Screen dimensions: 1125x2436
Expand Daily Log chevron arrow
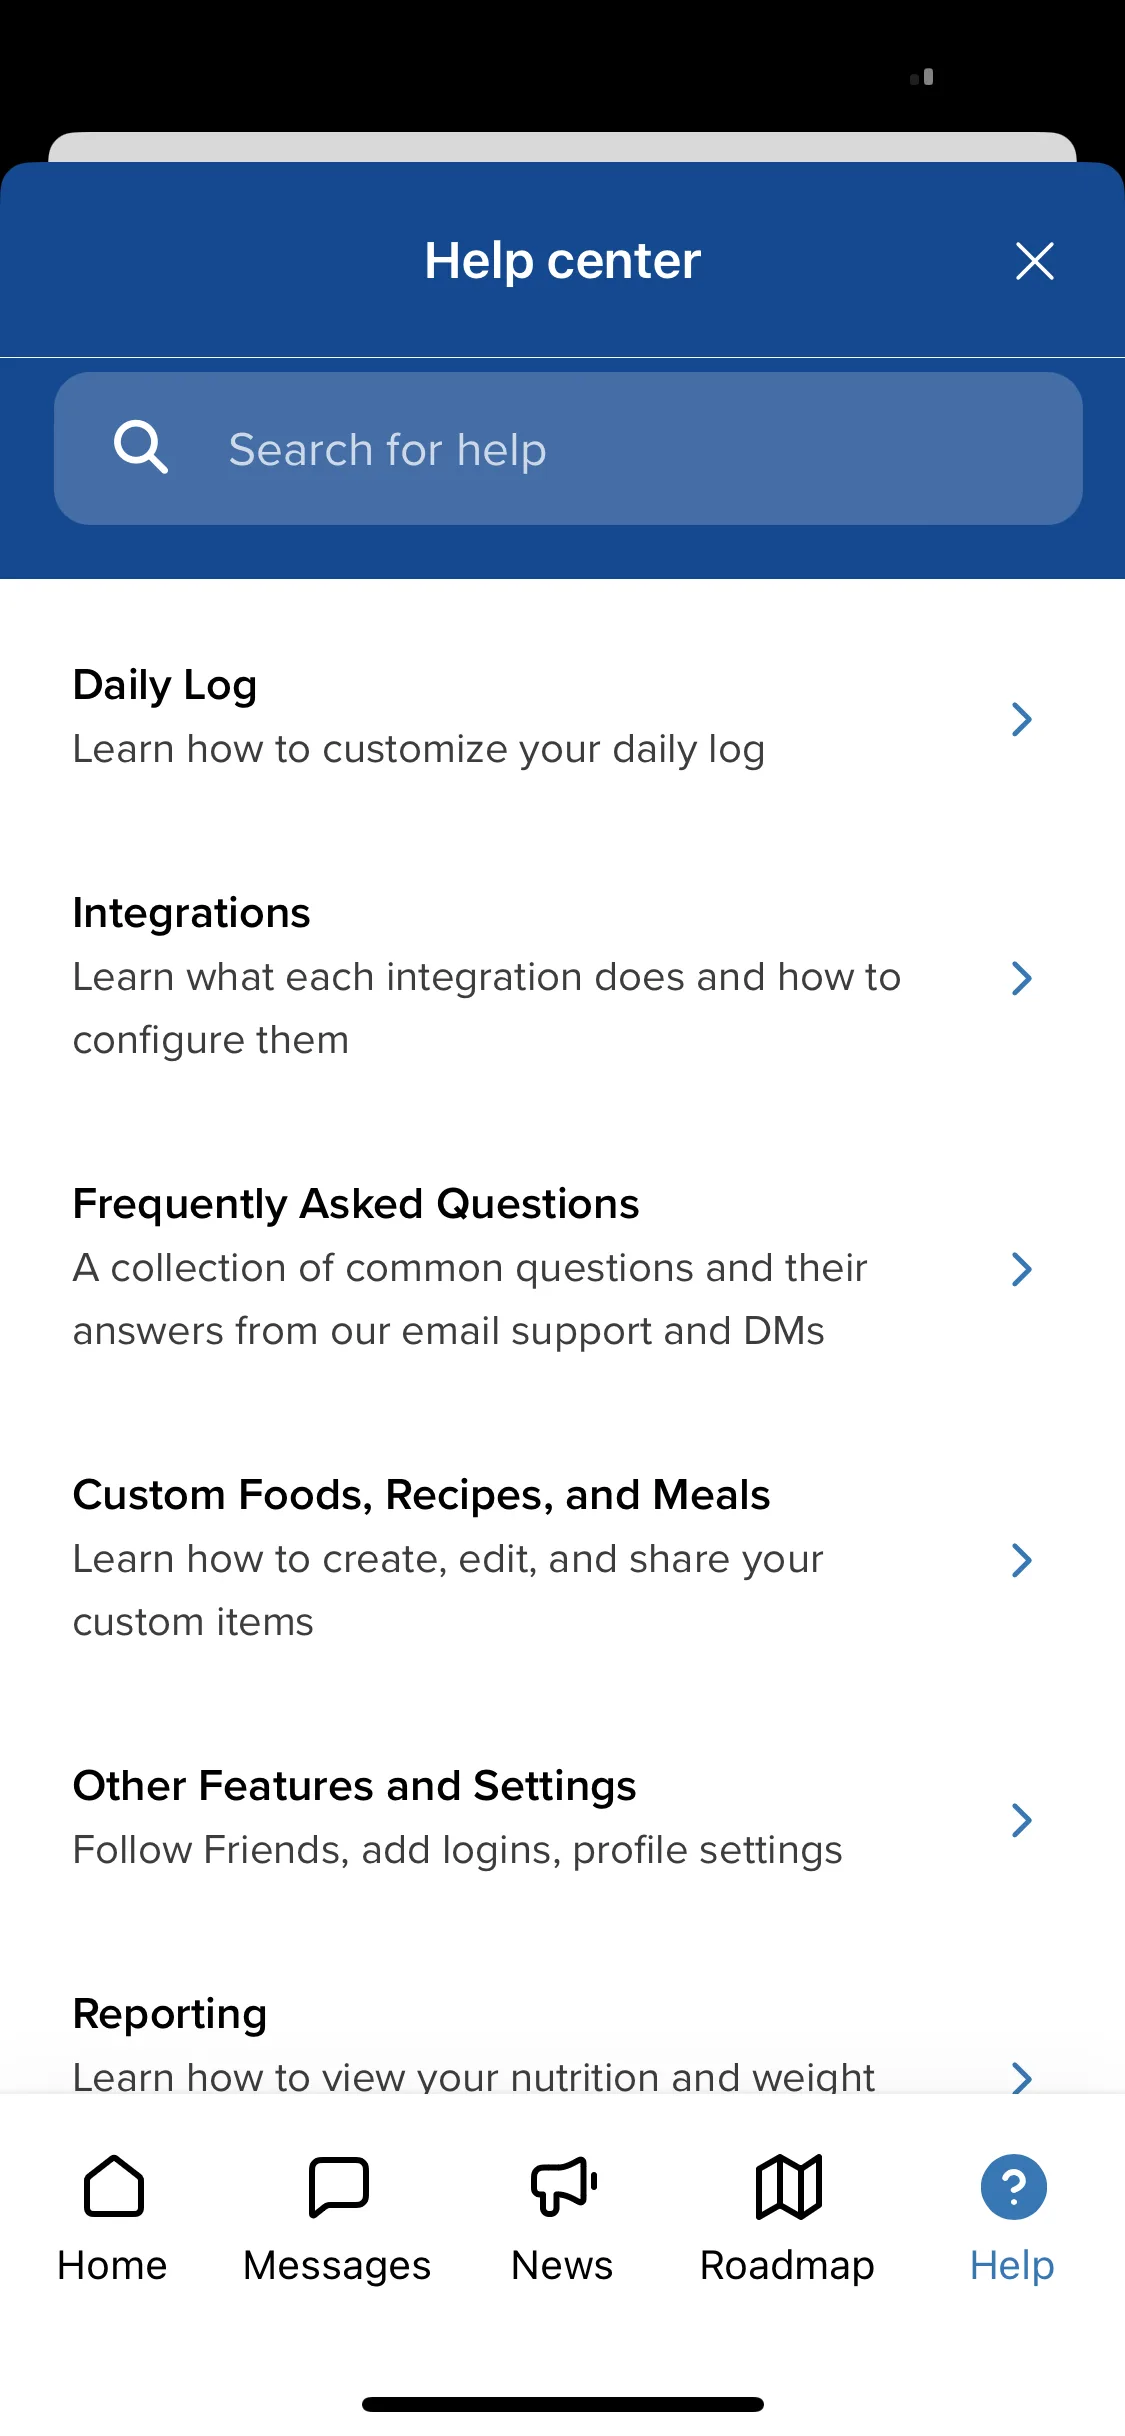[1021, 719]
